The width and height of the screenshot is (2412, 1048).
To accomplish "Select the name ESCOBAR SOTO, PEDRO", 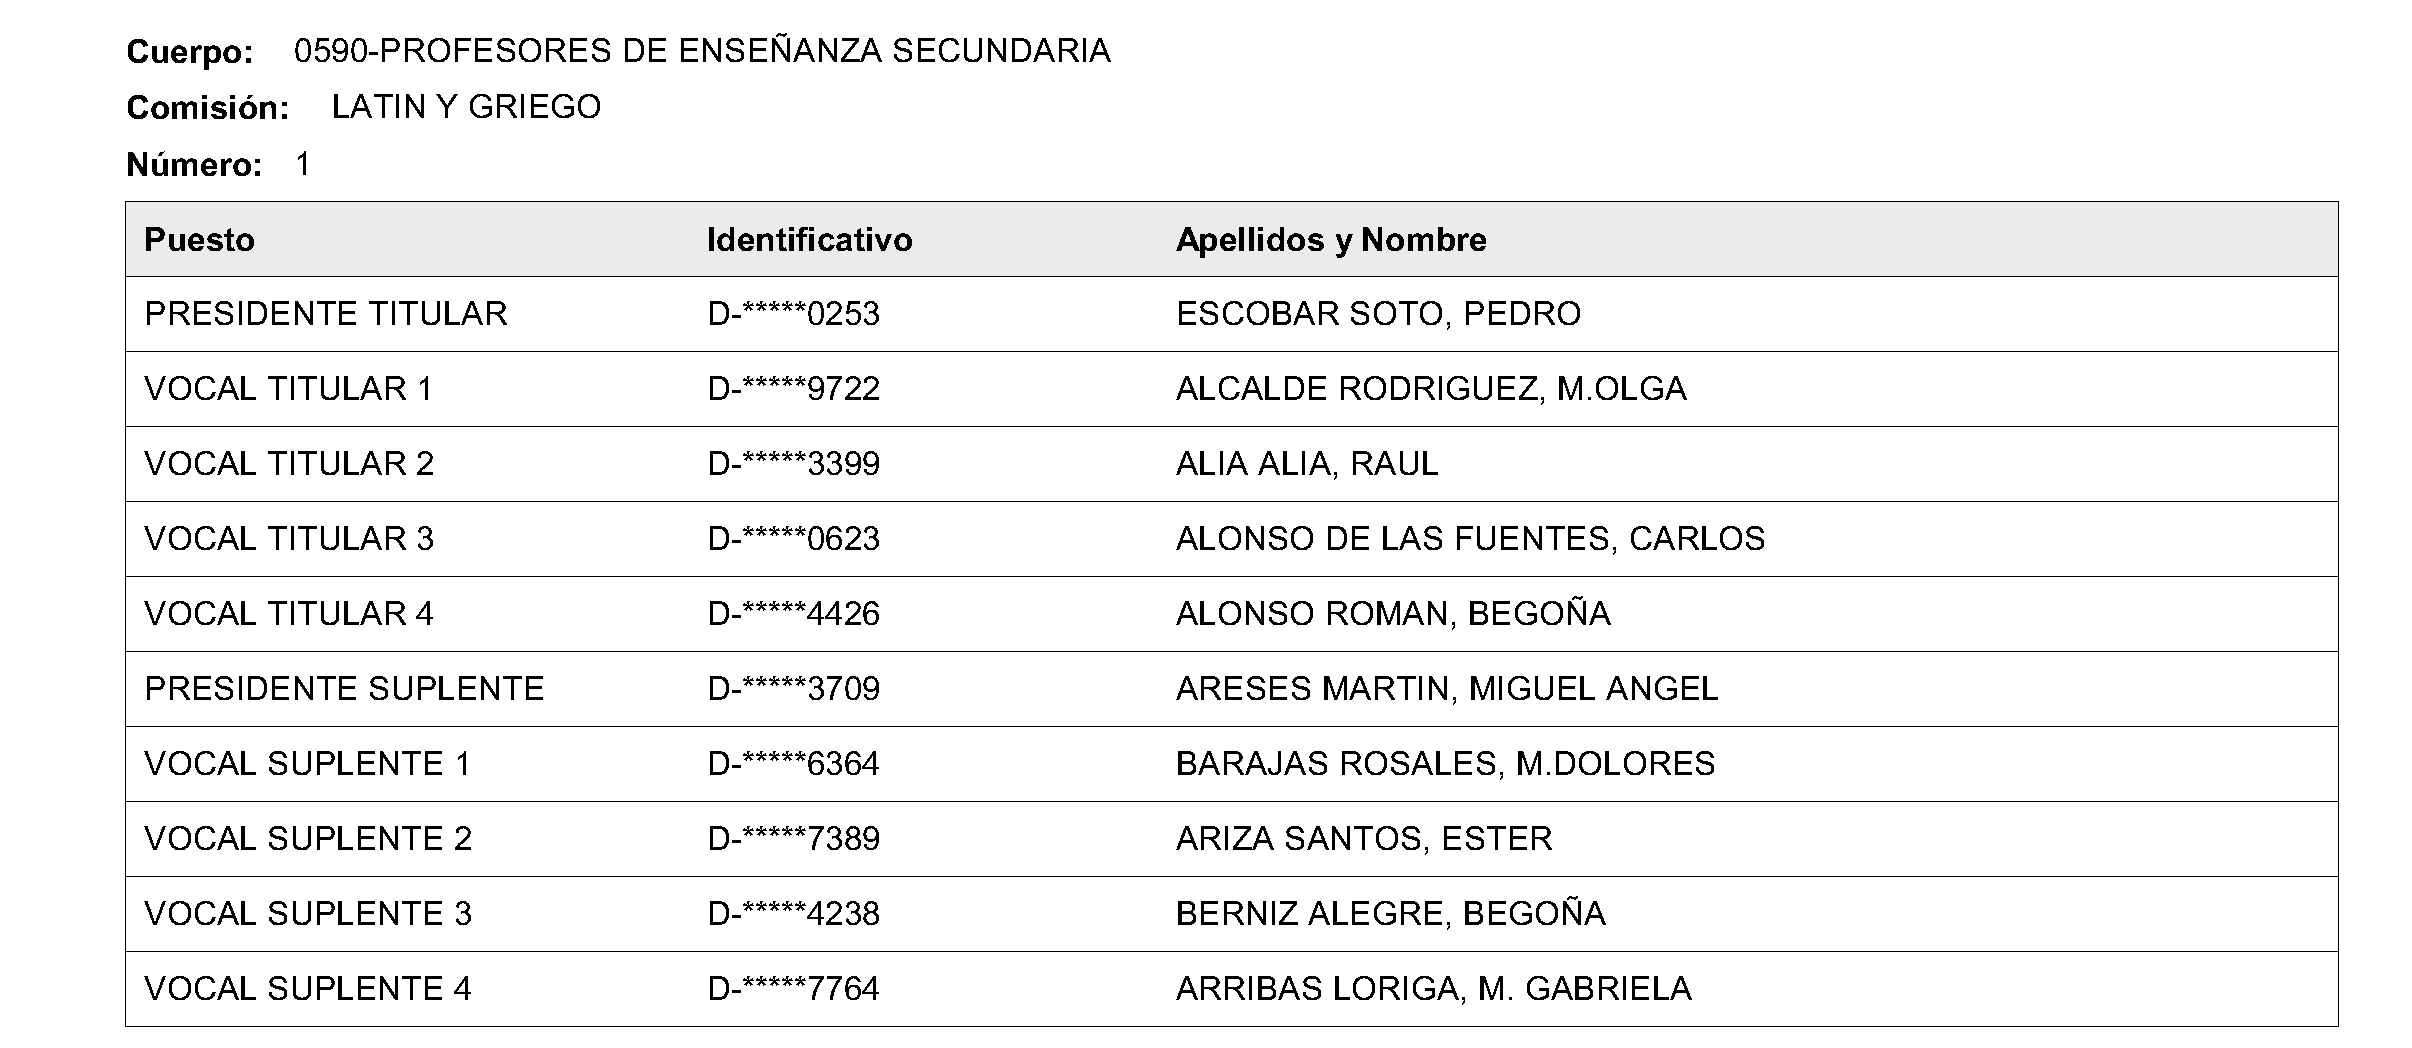I will 1378,314.
